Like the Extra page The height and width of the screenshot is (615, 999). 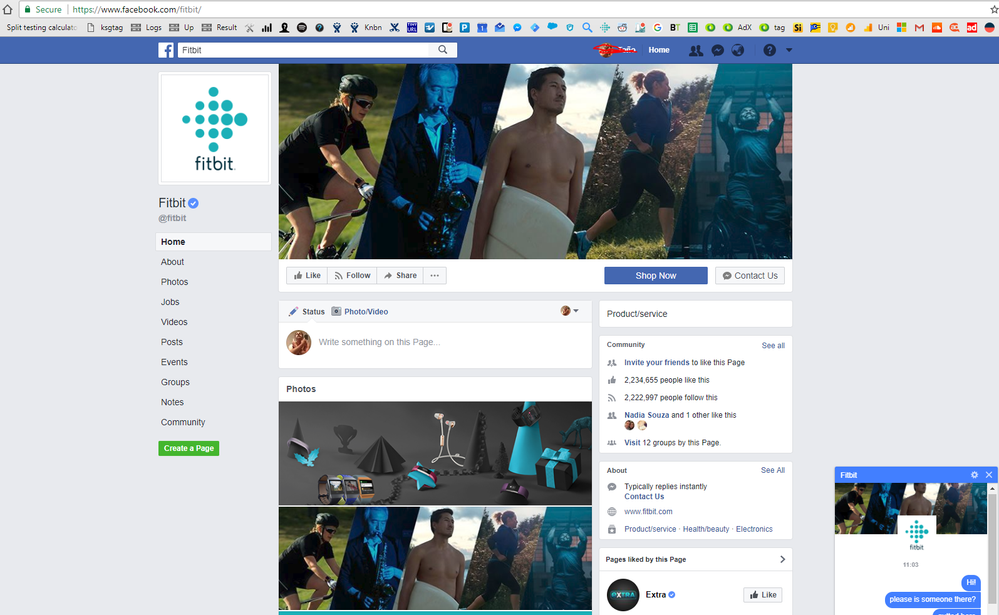763,595
